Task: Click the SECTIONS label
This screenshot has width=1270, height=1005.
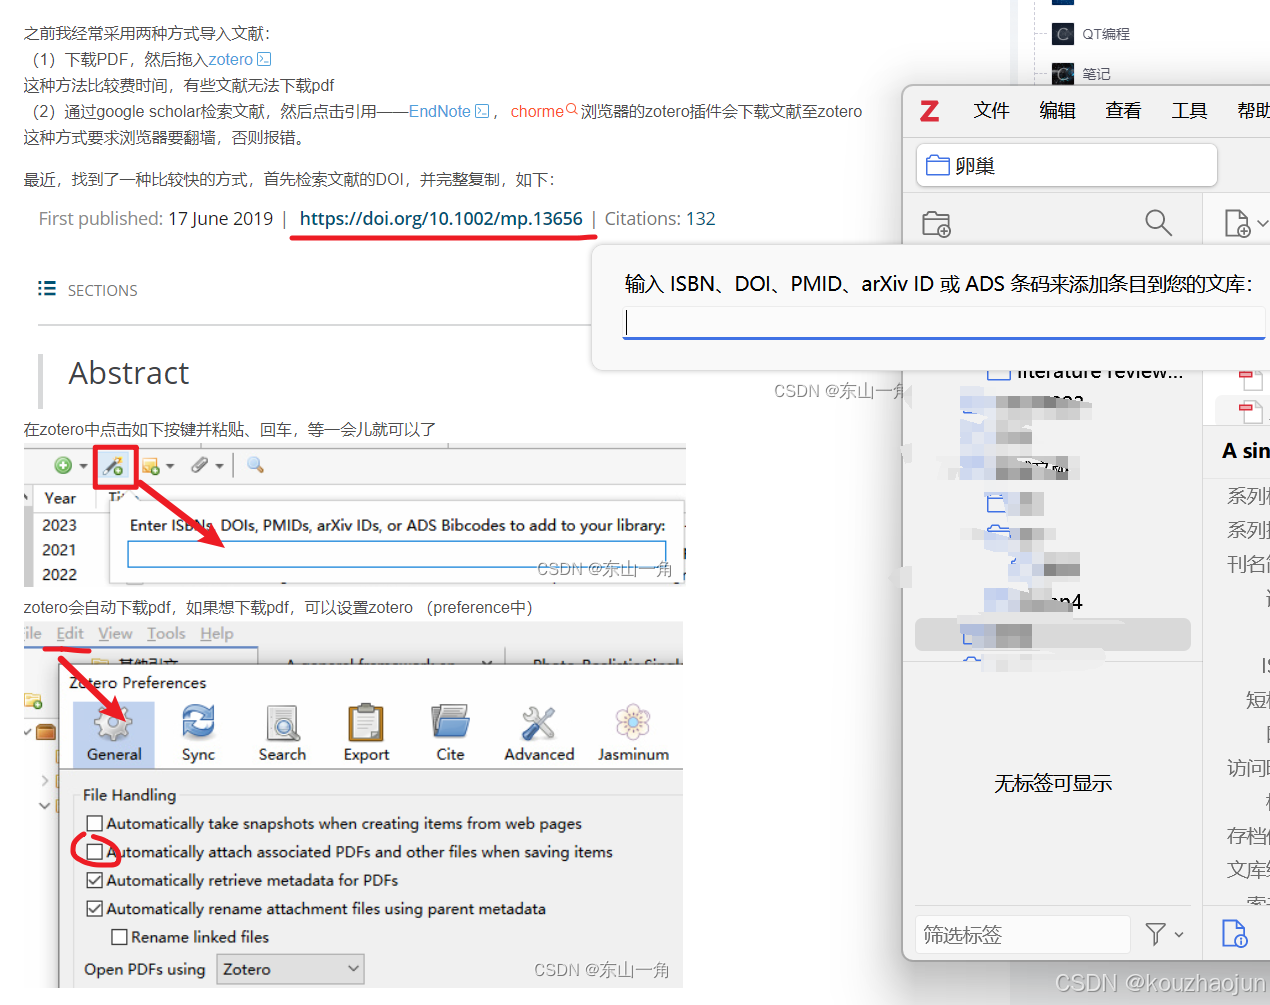Action: tap(103, 290)
